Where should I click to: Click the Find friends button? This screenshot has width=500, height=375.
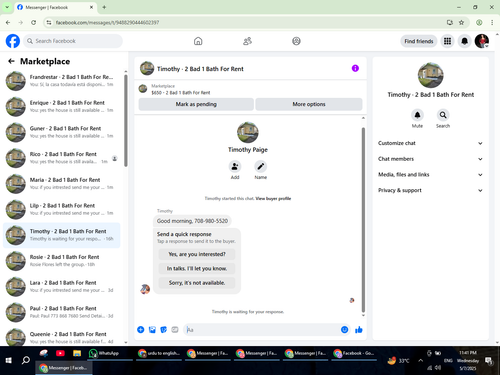419,41
